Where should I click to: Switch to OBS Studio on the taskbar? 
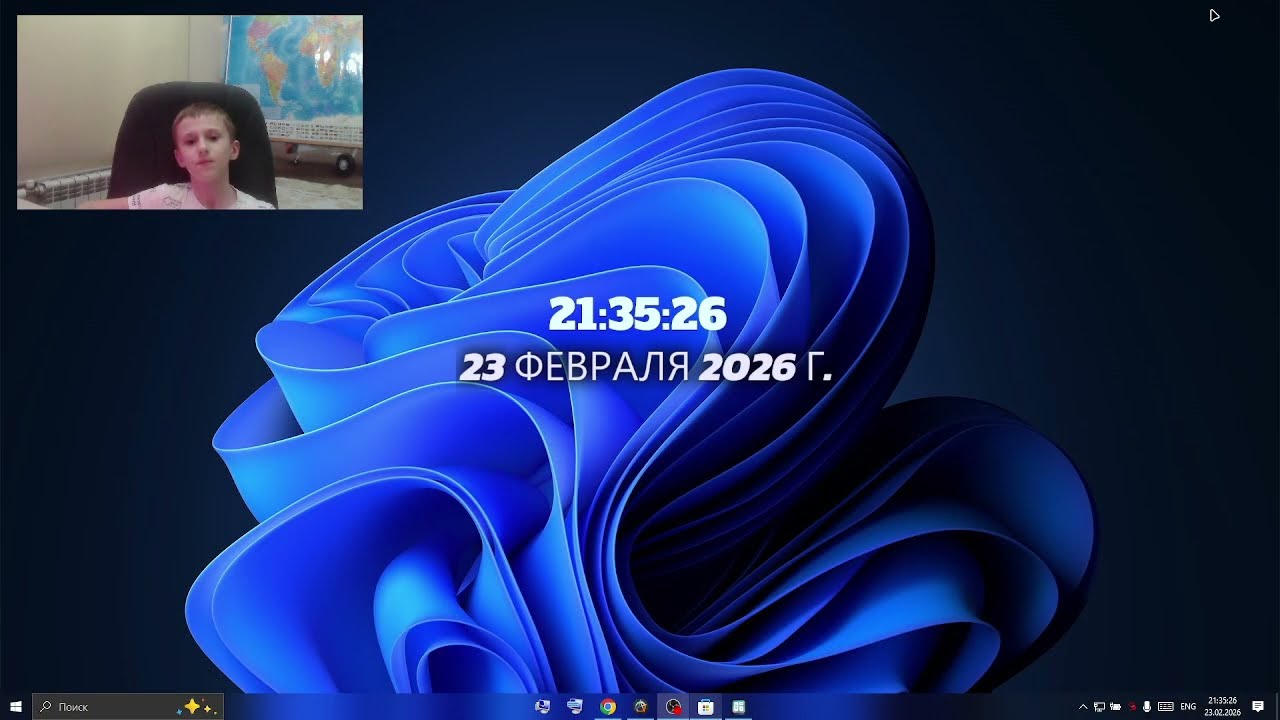[673, 706]
